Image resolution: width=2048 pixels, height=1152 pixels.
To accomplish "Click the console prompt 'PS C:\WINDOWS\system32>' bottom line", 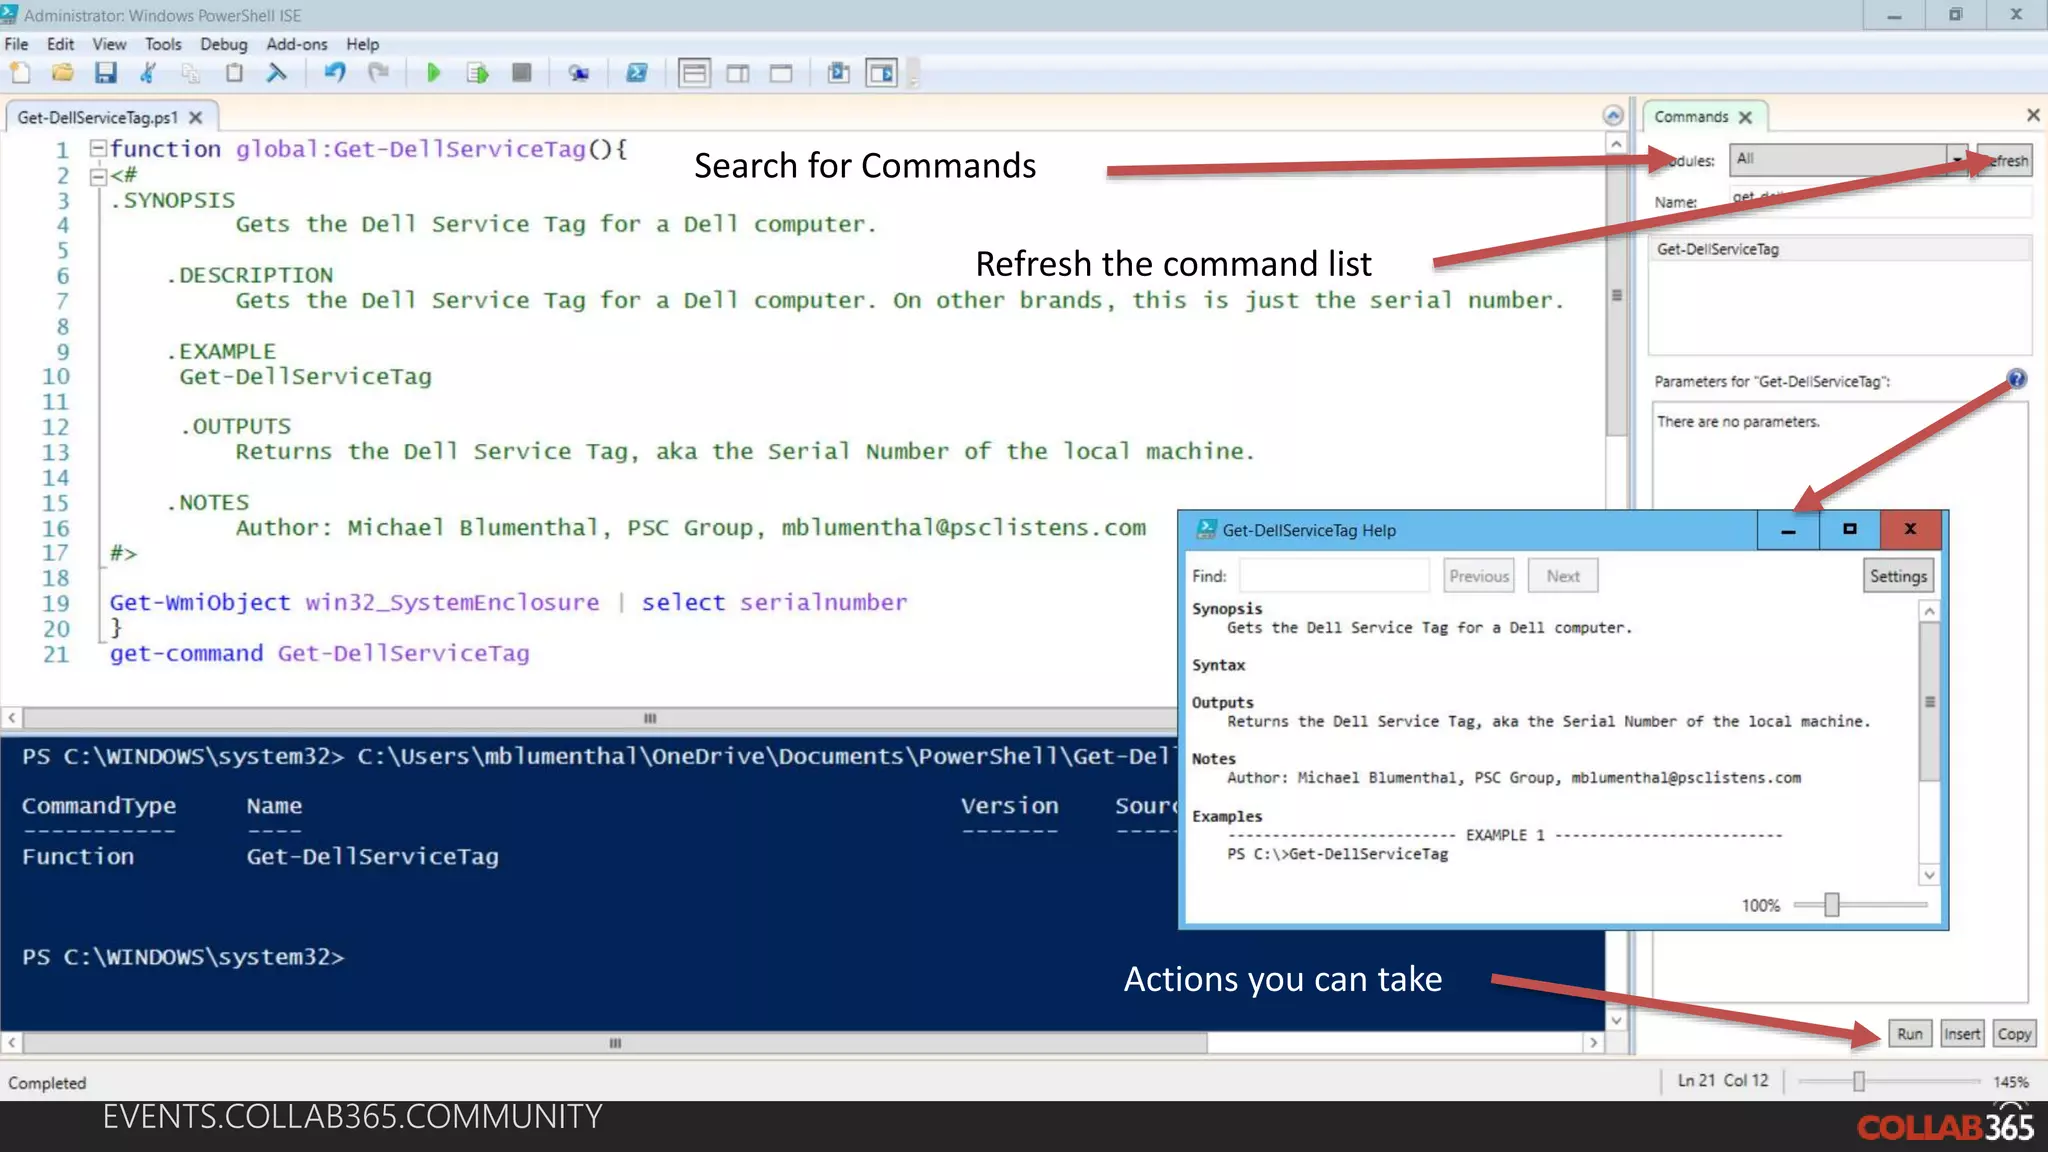I will (x=183, y=957).
